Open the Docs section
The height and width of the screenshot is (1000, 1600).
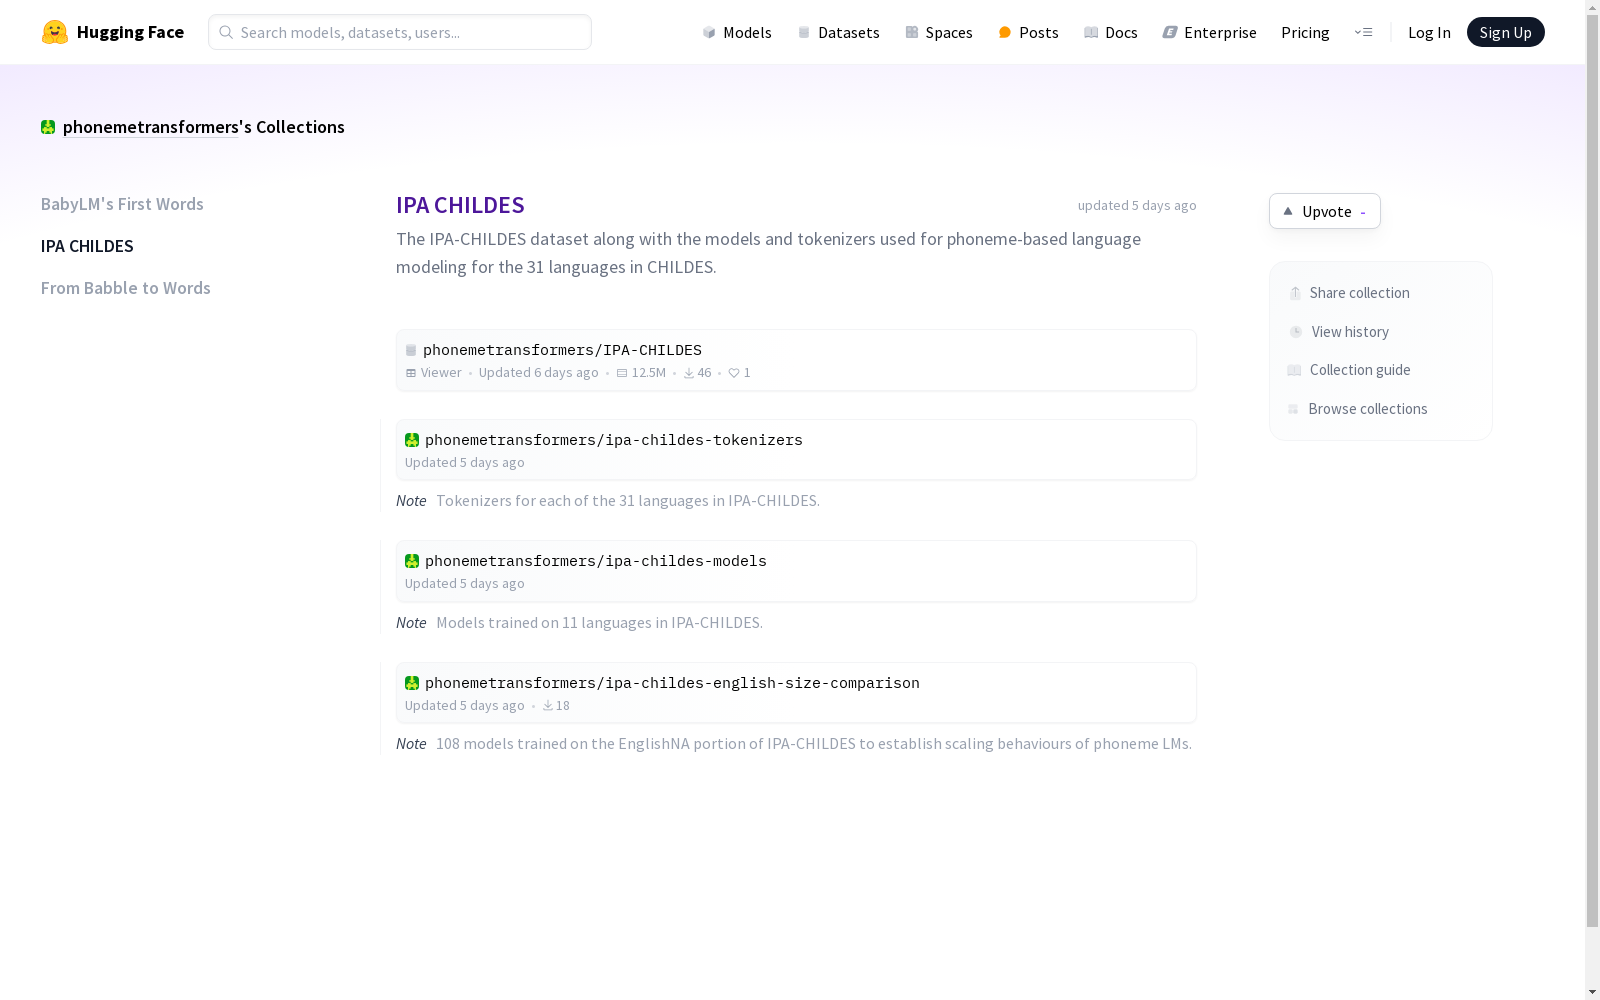[1111, 32]
